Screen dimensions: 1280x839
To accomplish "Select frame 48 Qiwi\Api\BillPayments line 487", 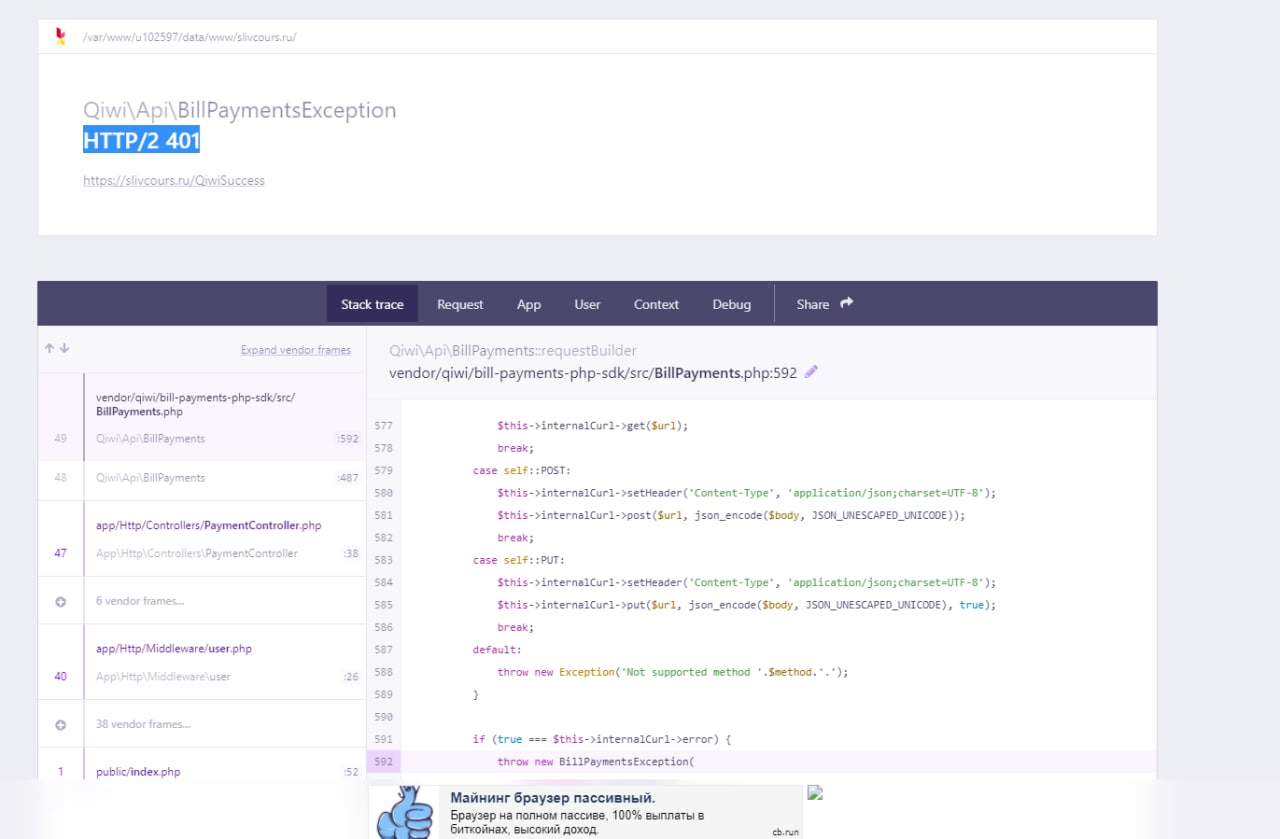I will [x=202, y=478].
